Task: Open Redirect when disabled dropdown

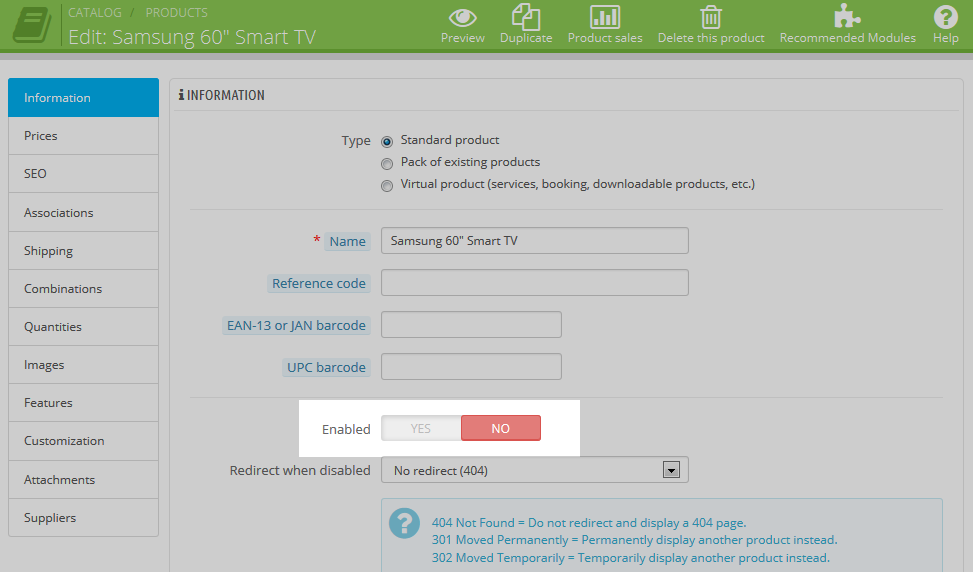Action: coord(535,470)
